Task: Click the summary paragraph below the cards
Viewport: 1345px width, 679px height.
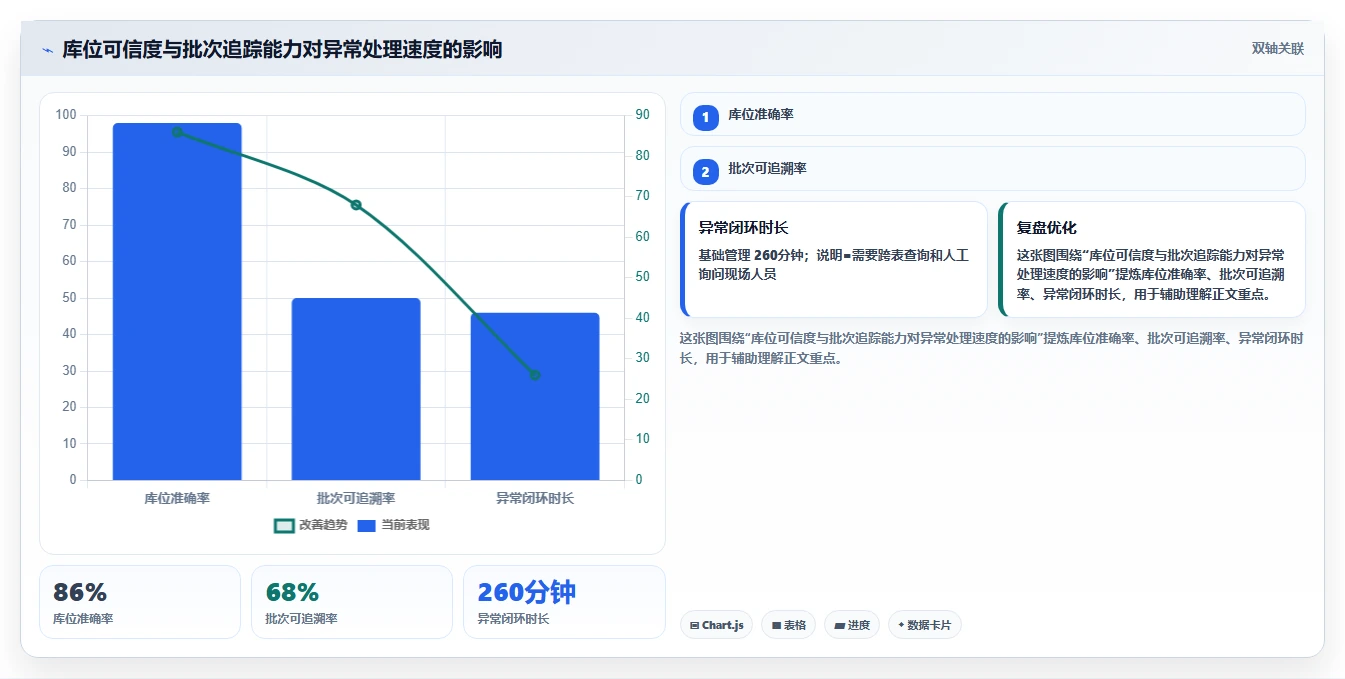Action: pos(991,348)
